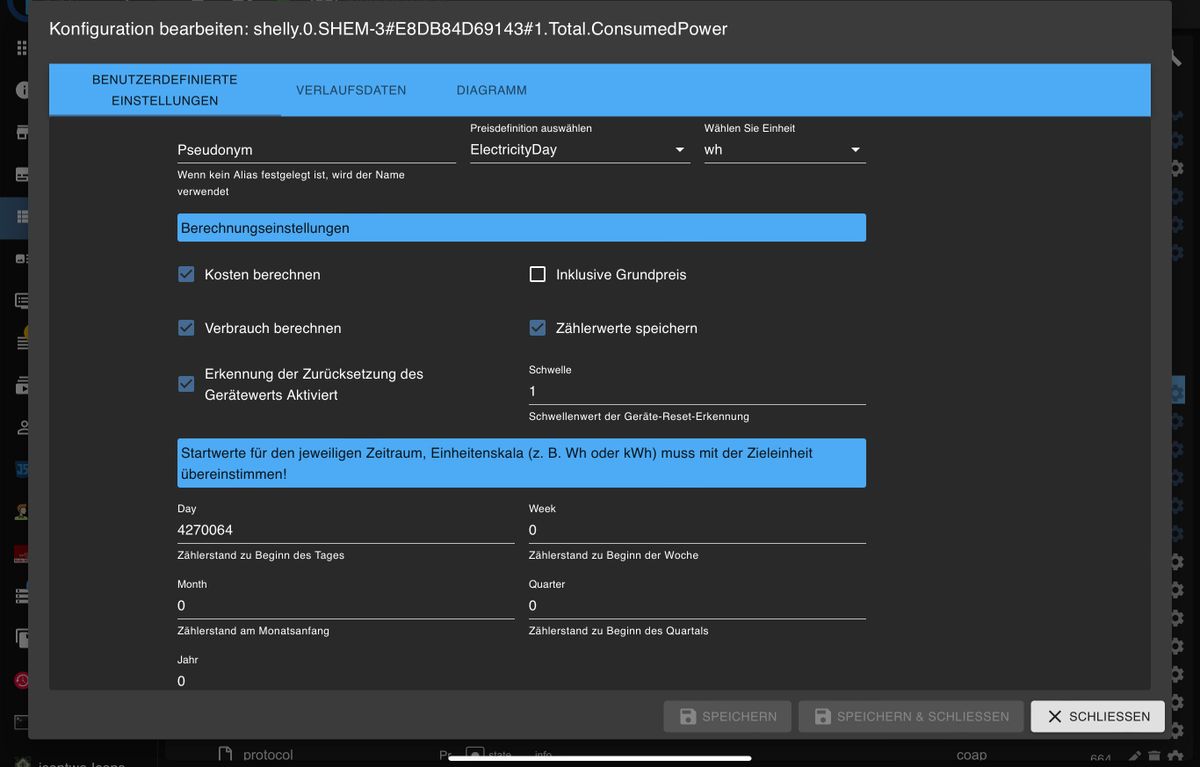Click the Week start value field

697,530
